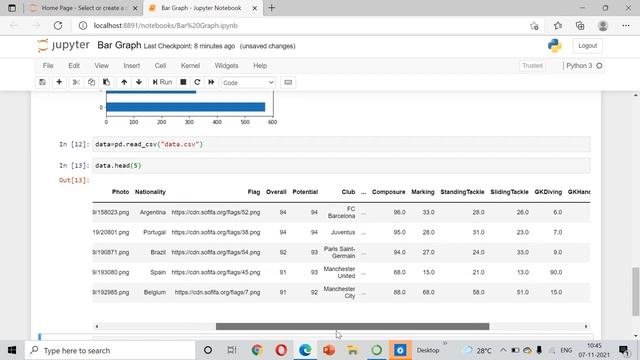Click the Trusted notebook indicator
Viewport: 640px width, 360px height.
click(532, 66)
